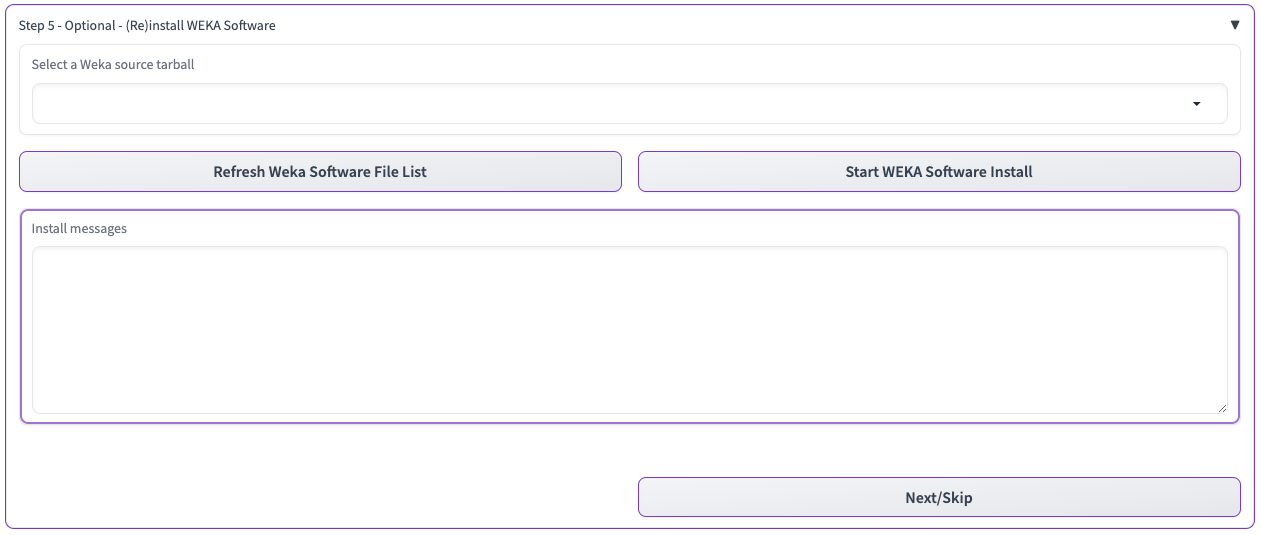Image resolution: width=1261 pixels, height=535 pixels.
Task: Reload the Weka software file list
Action: click(x=320, y=172)
